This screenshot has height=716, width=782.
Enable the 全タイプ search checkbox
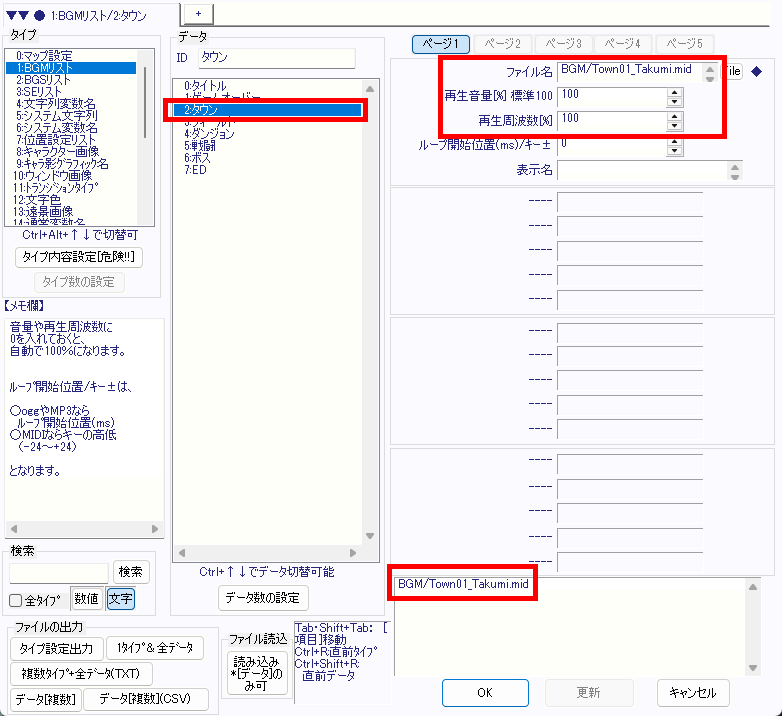16,600
